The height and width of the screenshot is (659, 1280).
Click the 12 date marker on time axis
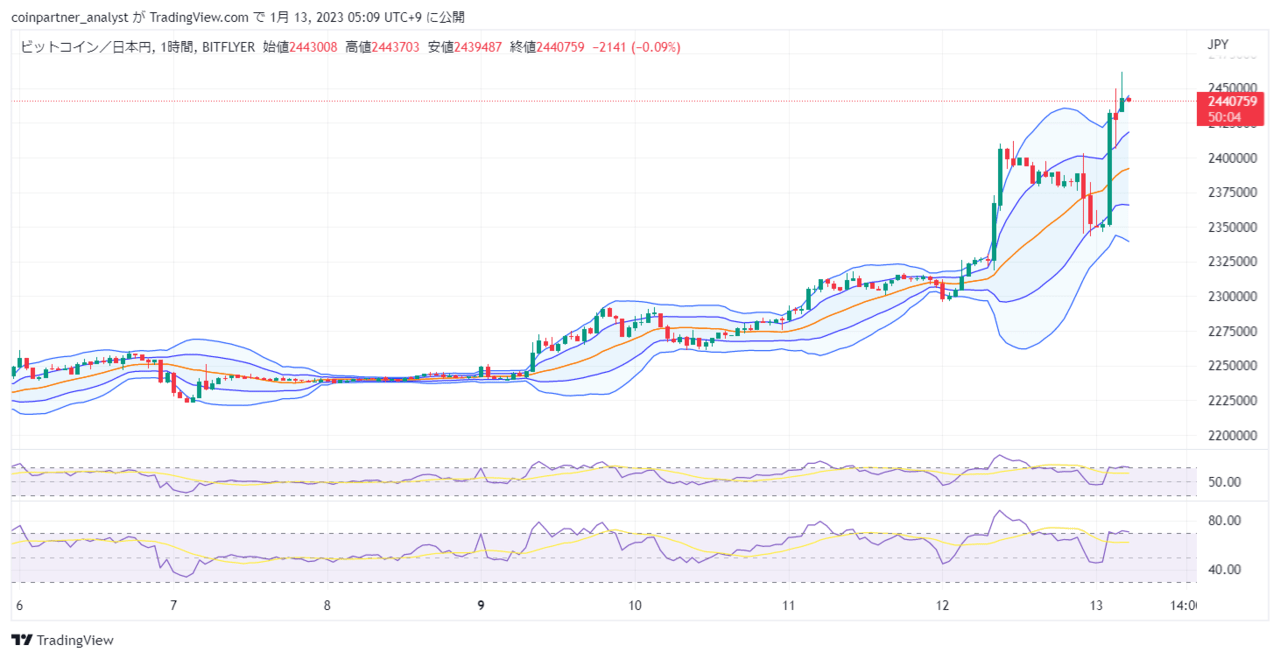click(942, 606)
